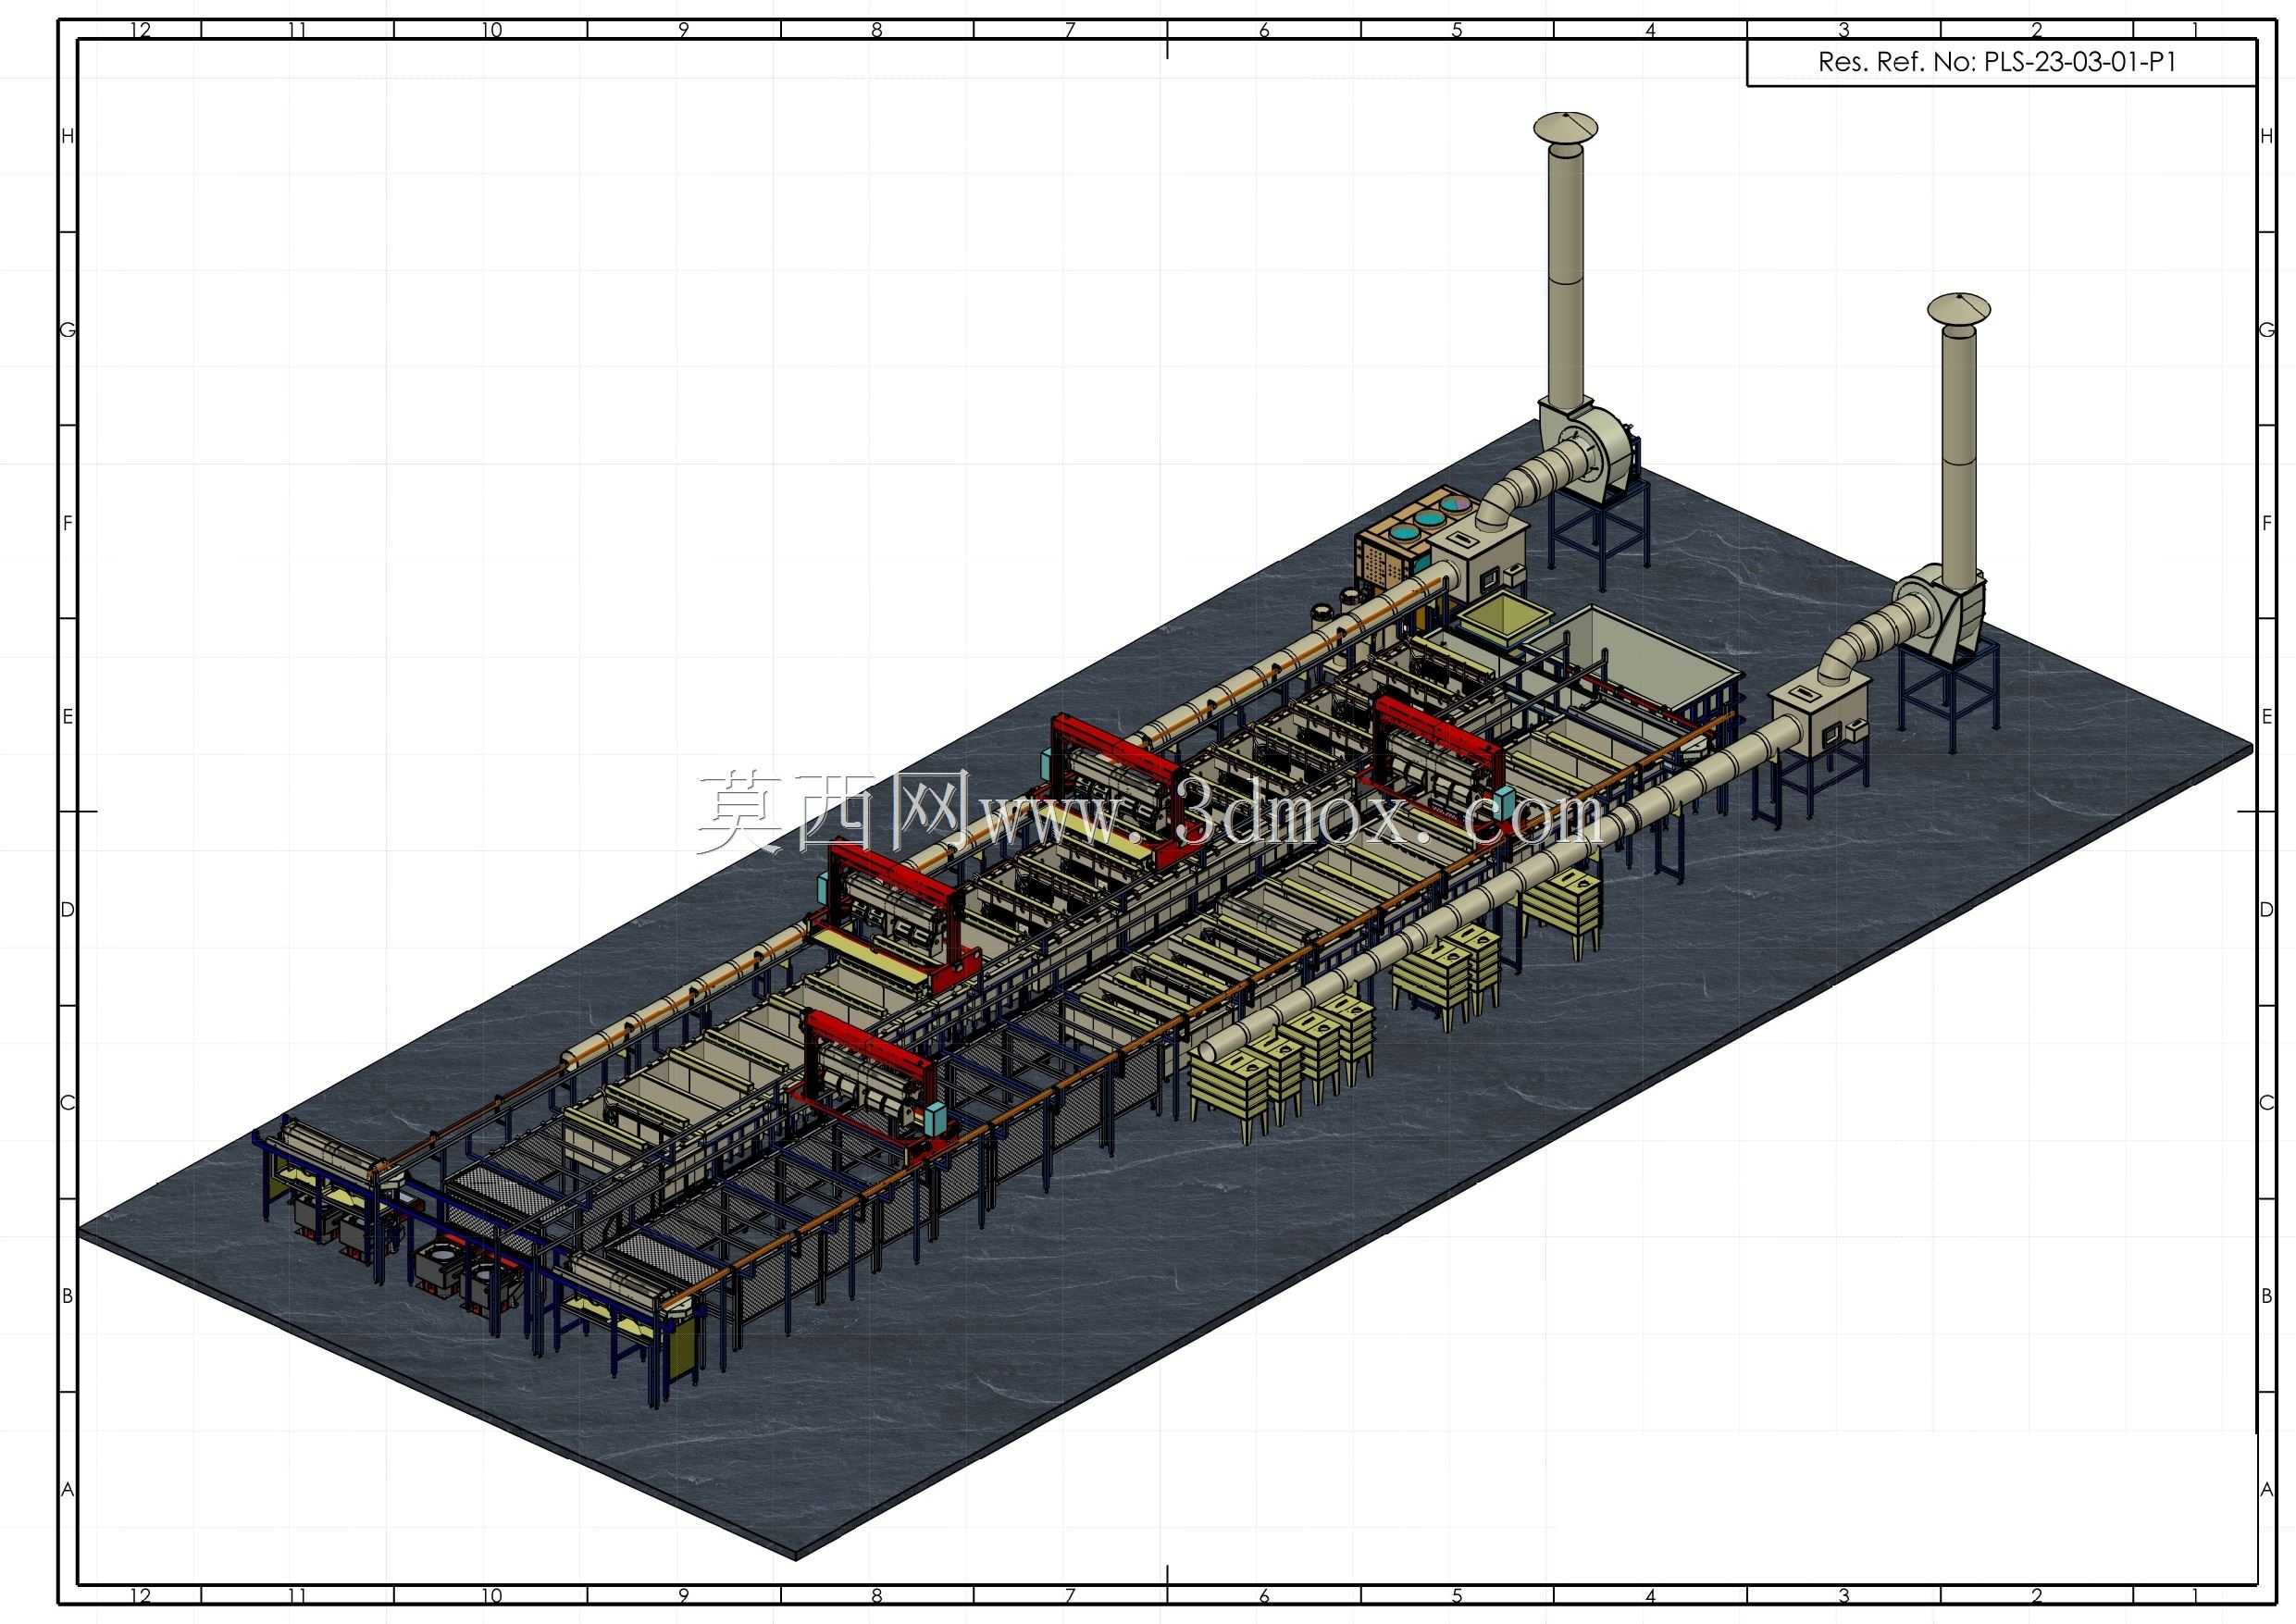Click zone letter E on the left border
Viewport: 2296px width, 1624px height.
[x=67, y=716]
